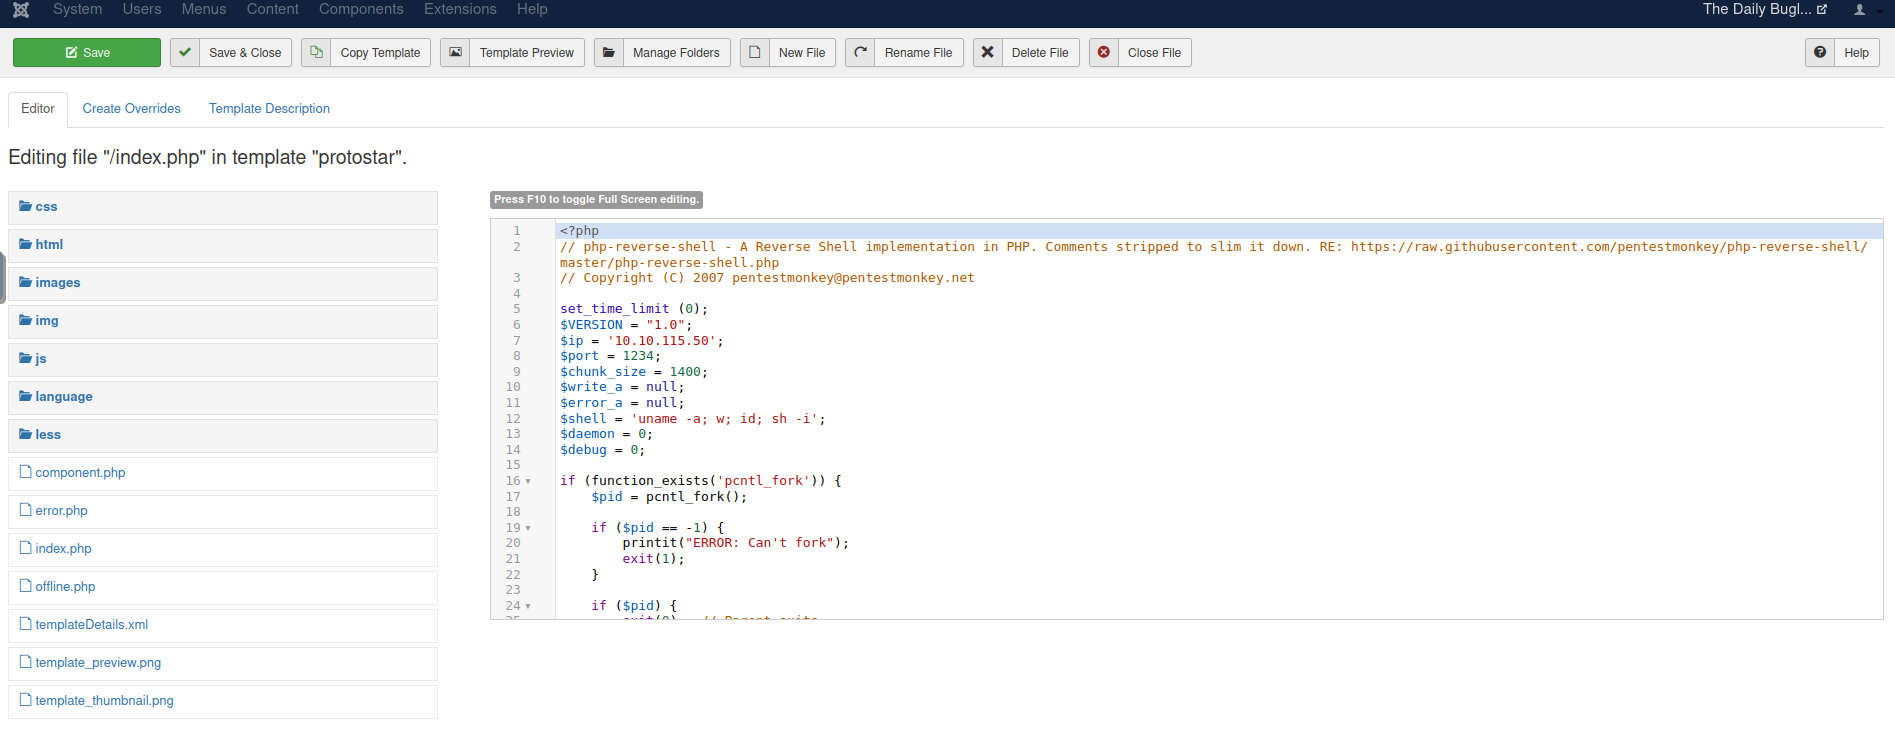Expand the img folder

[223, 321]
